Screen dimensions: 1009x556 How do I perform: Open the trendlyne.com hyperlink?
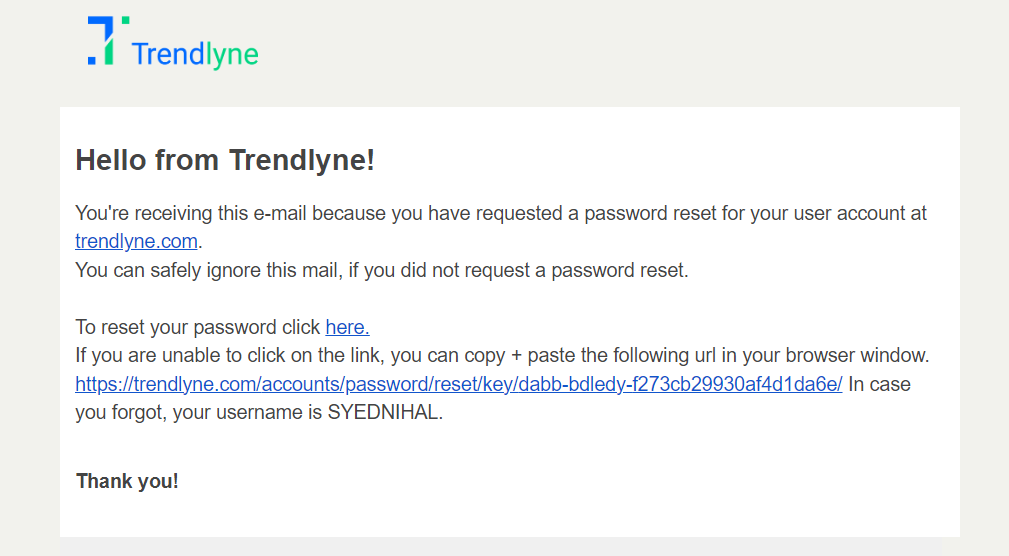(136, 241)
